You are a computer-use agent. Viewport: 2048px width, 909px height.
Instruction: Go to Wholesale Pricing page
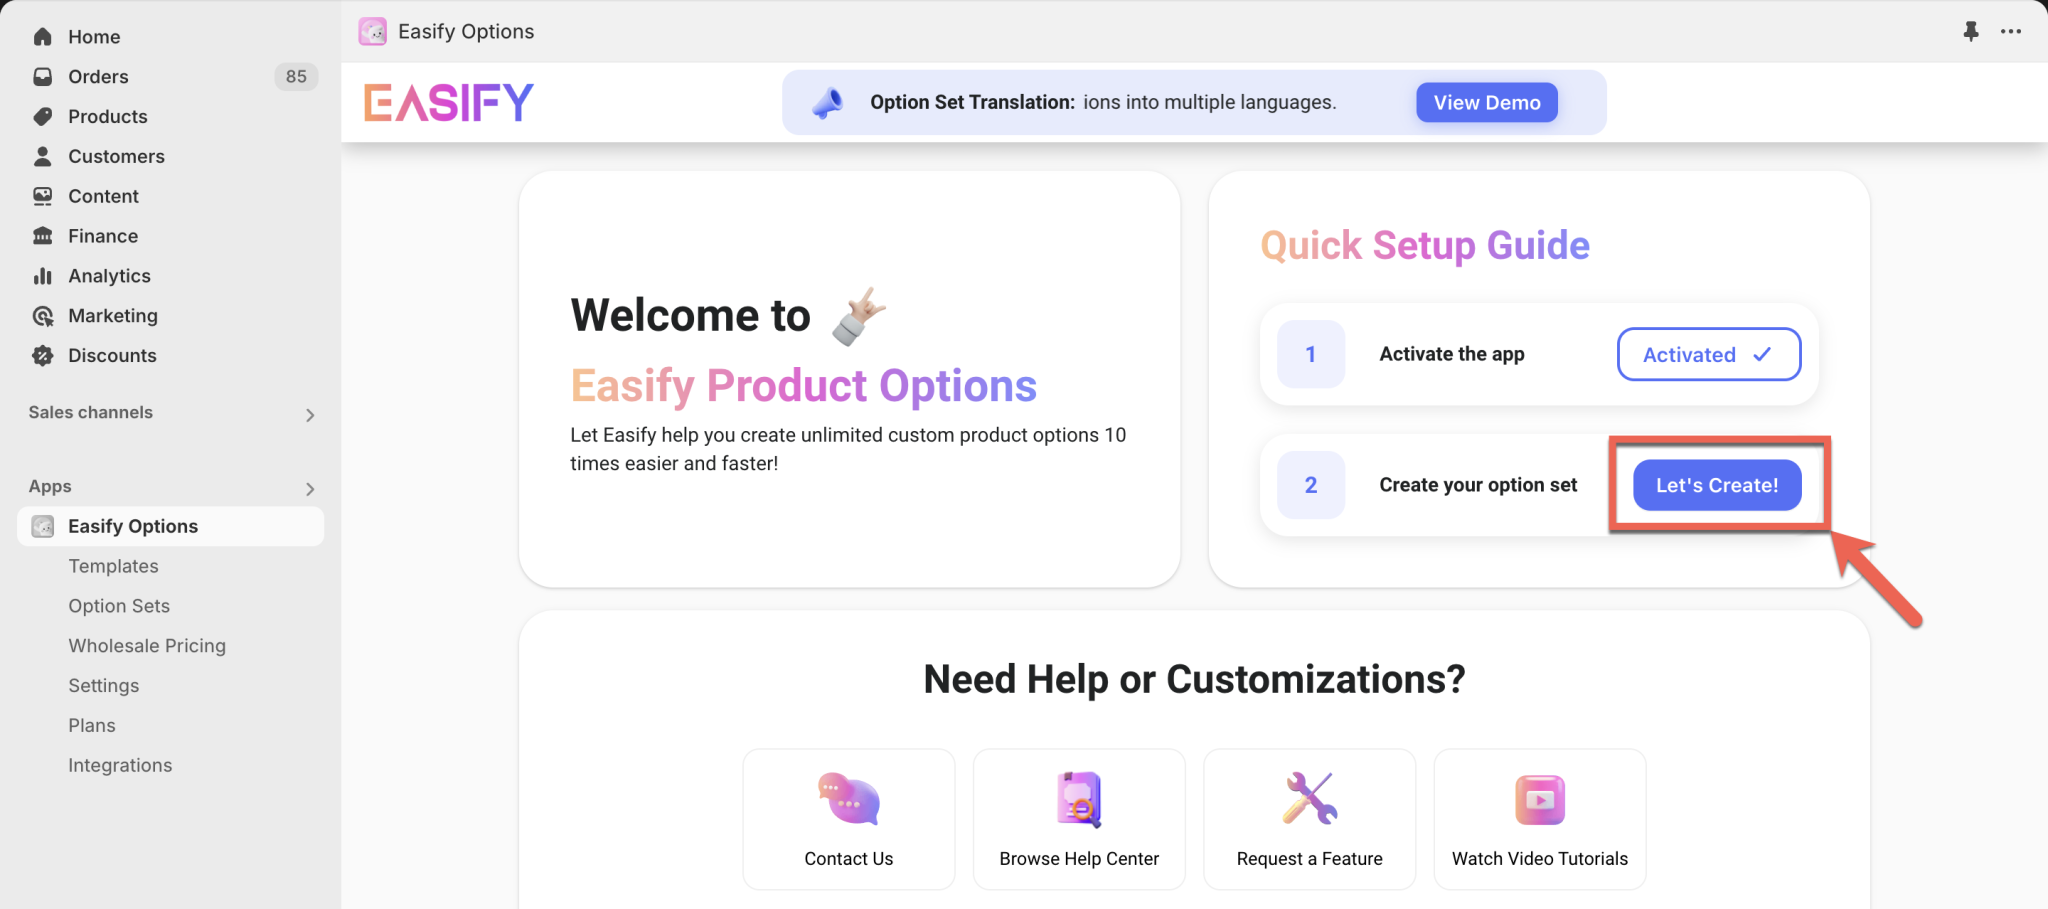(147, 646)
